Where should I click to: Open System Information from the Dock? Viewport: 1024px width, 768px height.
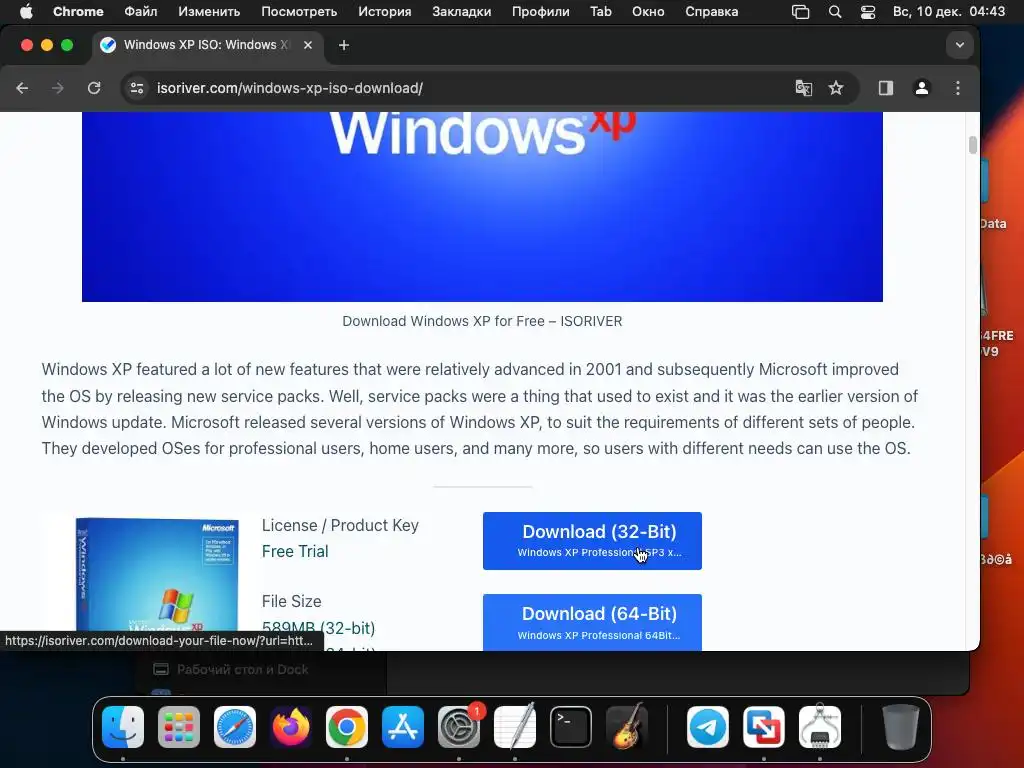click(x=820, y=727)
